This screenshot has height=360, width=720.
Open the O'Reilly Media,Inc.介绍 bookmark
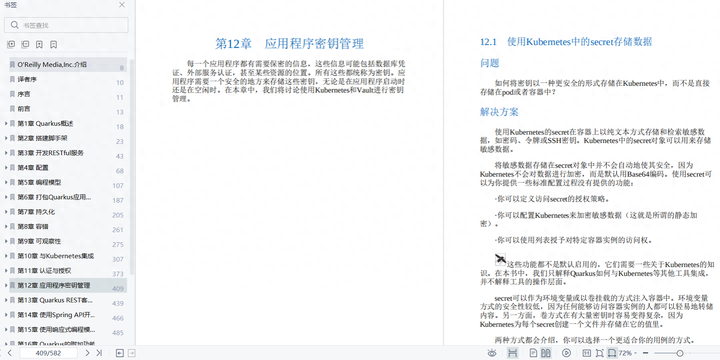pyautogui.click(x=68, y=65)
